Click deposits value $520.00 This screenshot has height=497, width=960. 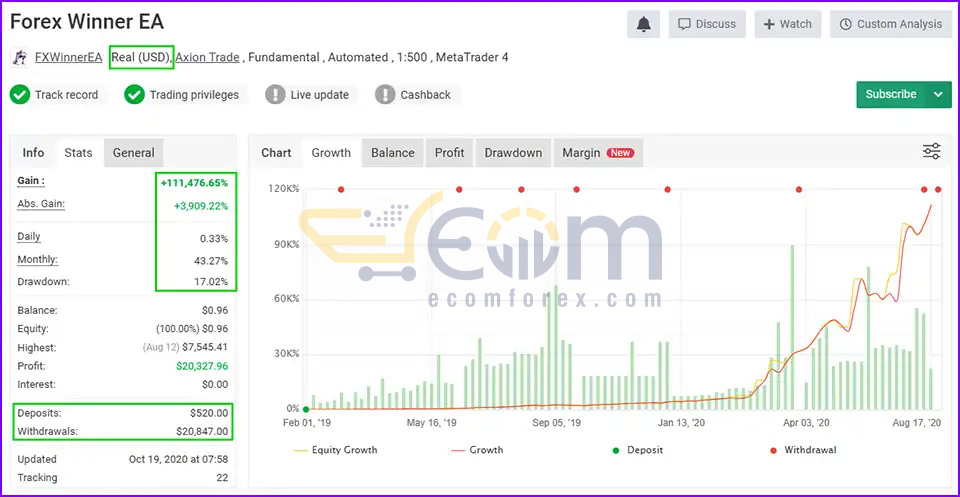pyautogui.click(x=209, y=413)
